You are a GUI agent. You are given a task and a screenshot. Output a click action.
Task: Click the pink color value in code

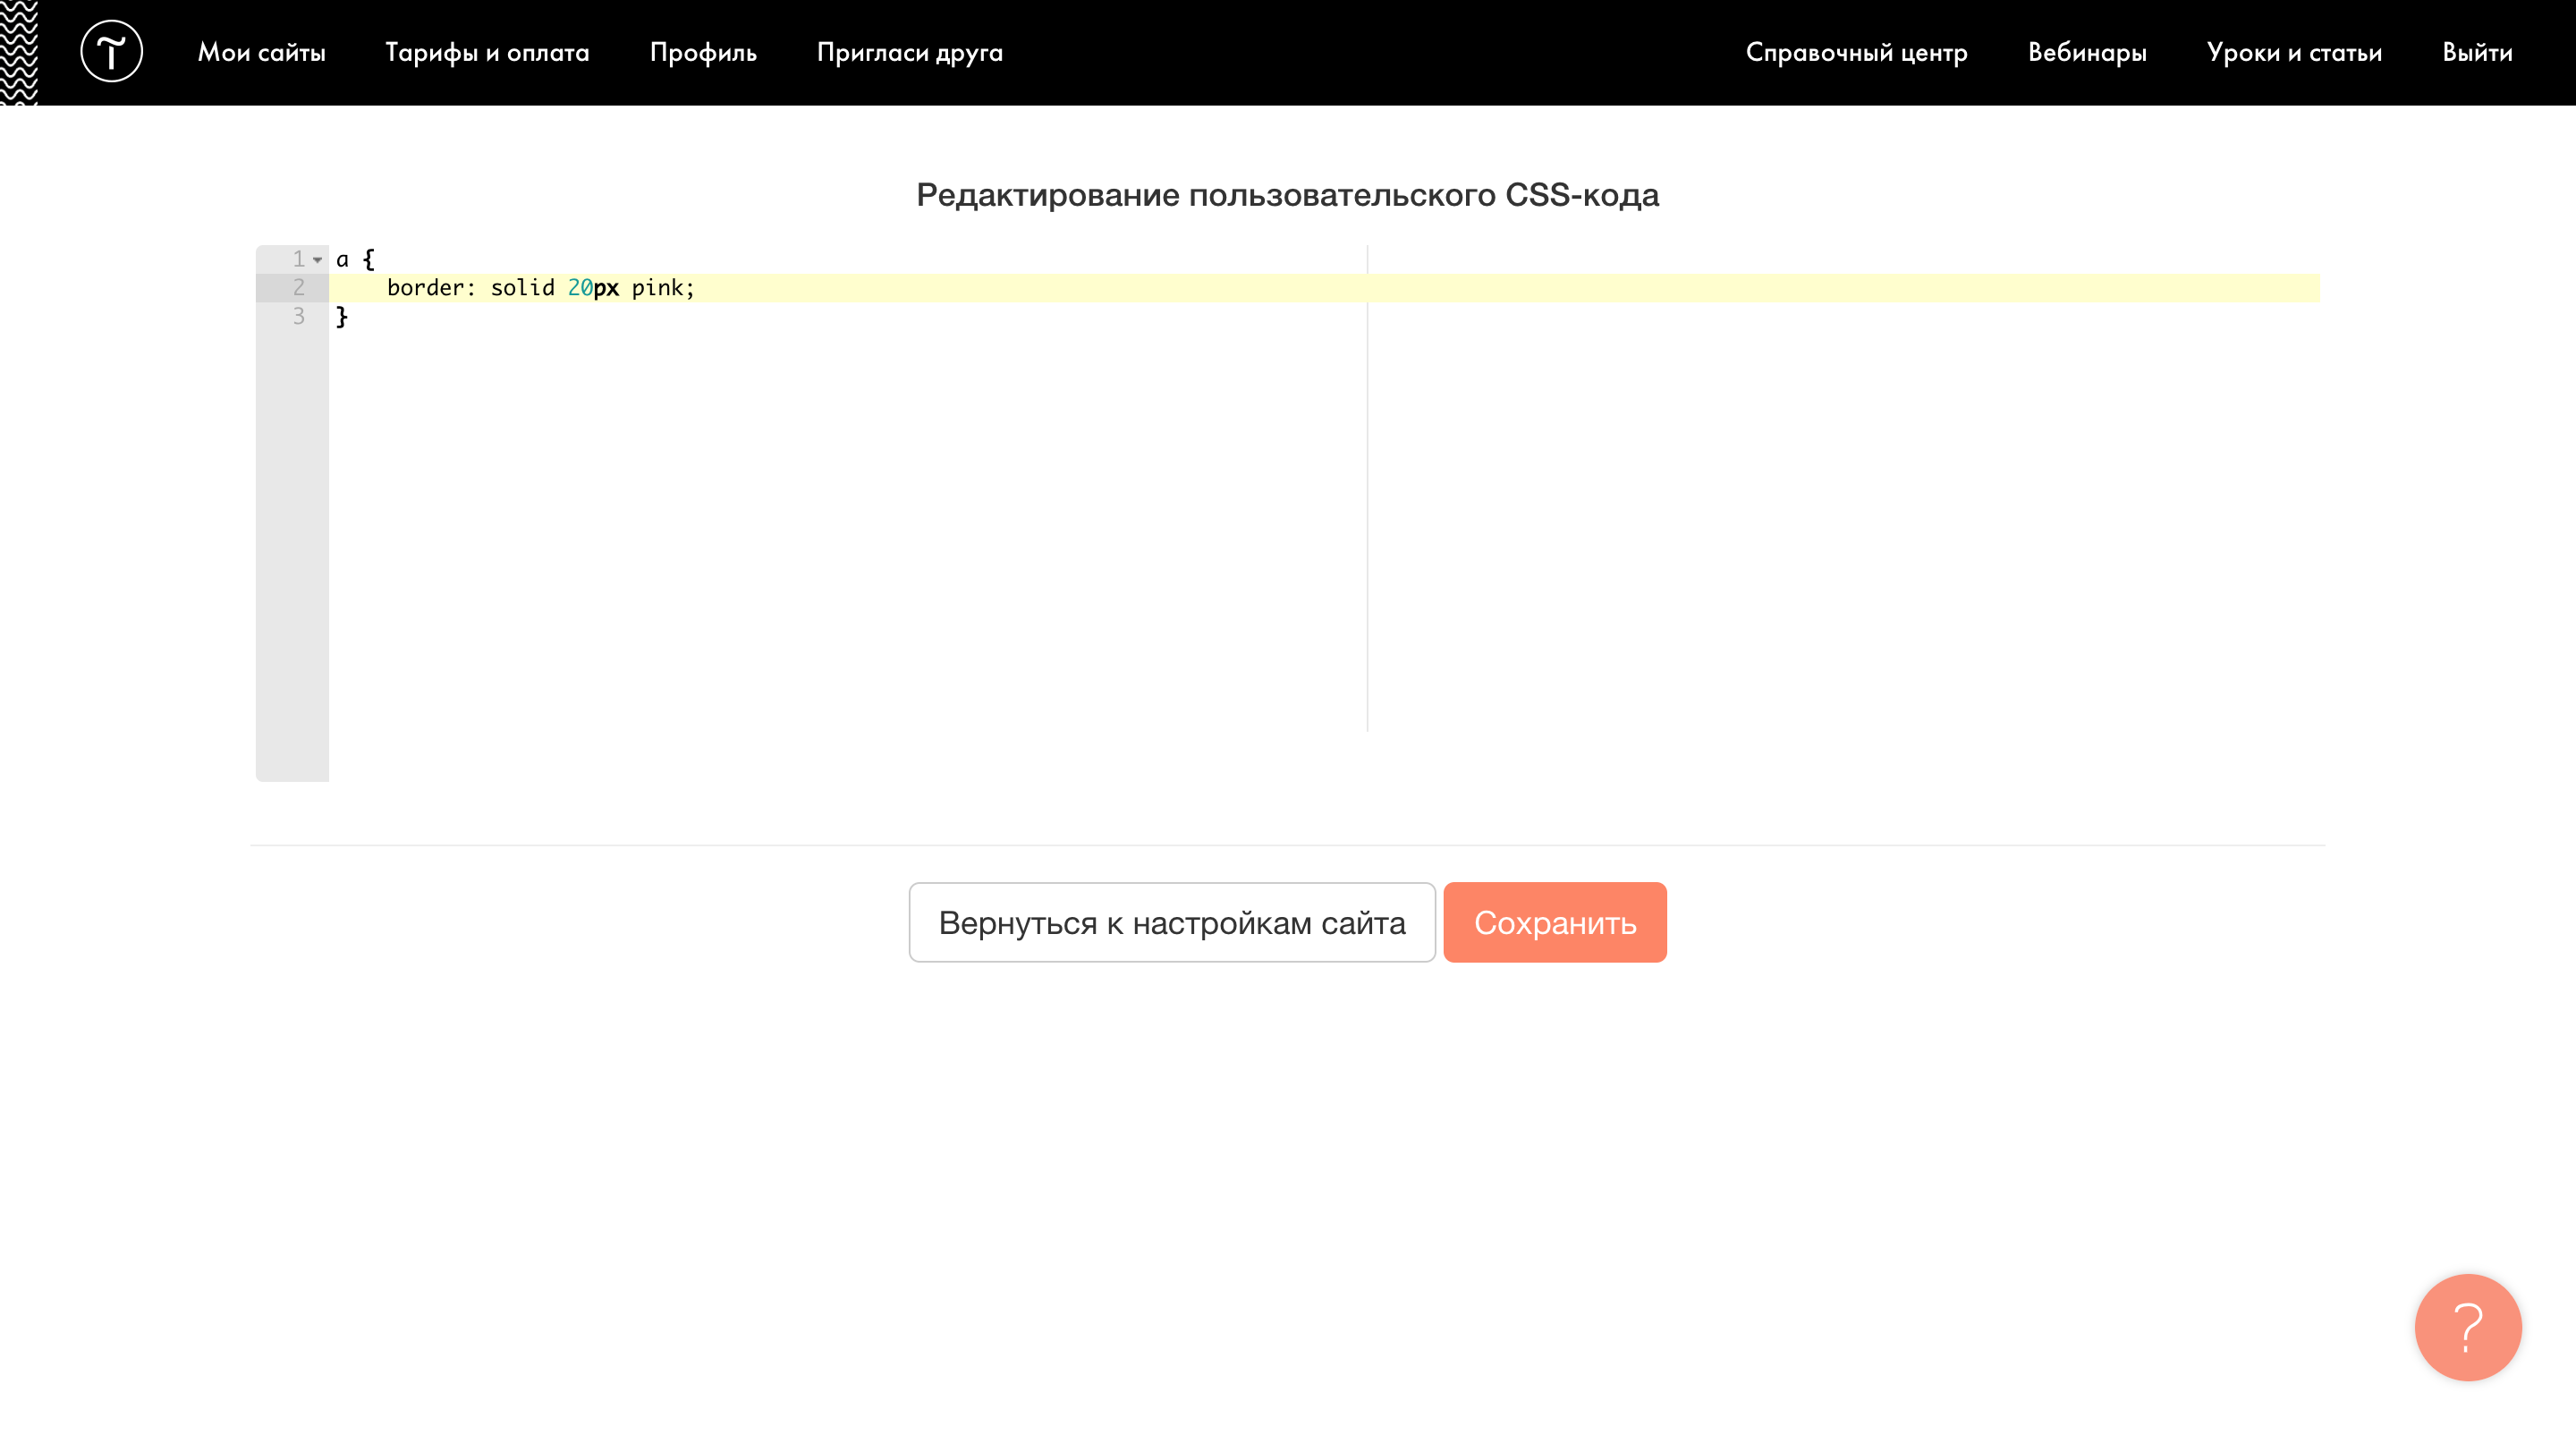(x=657, y=288)
